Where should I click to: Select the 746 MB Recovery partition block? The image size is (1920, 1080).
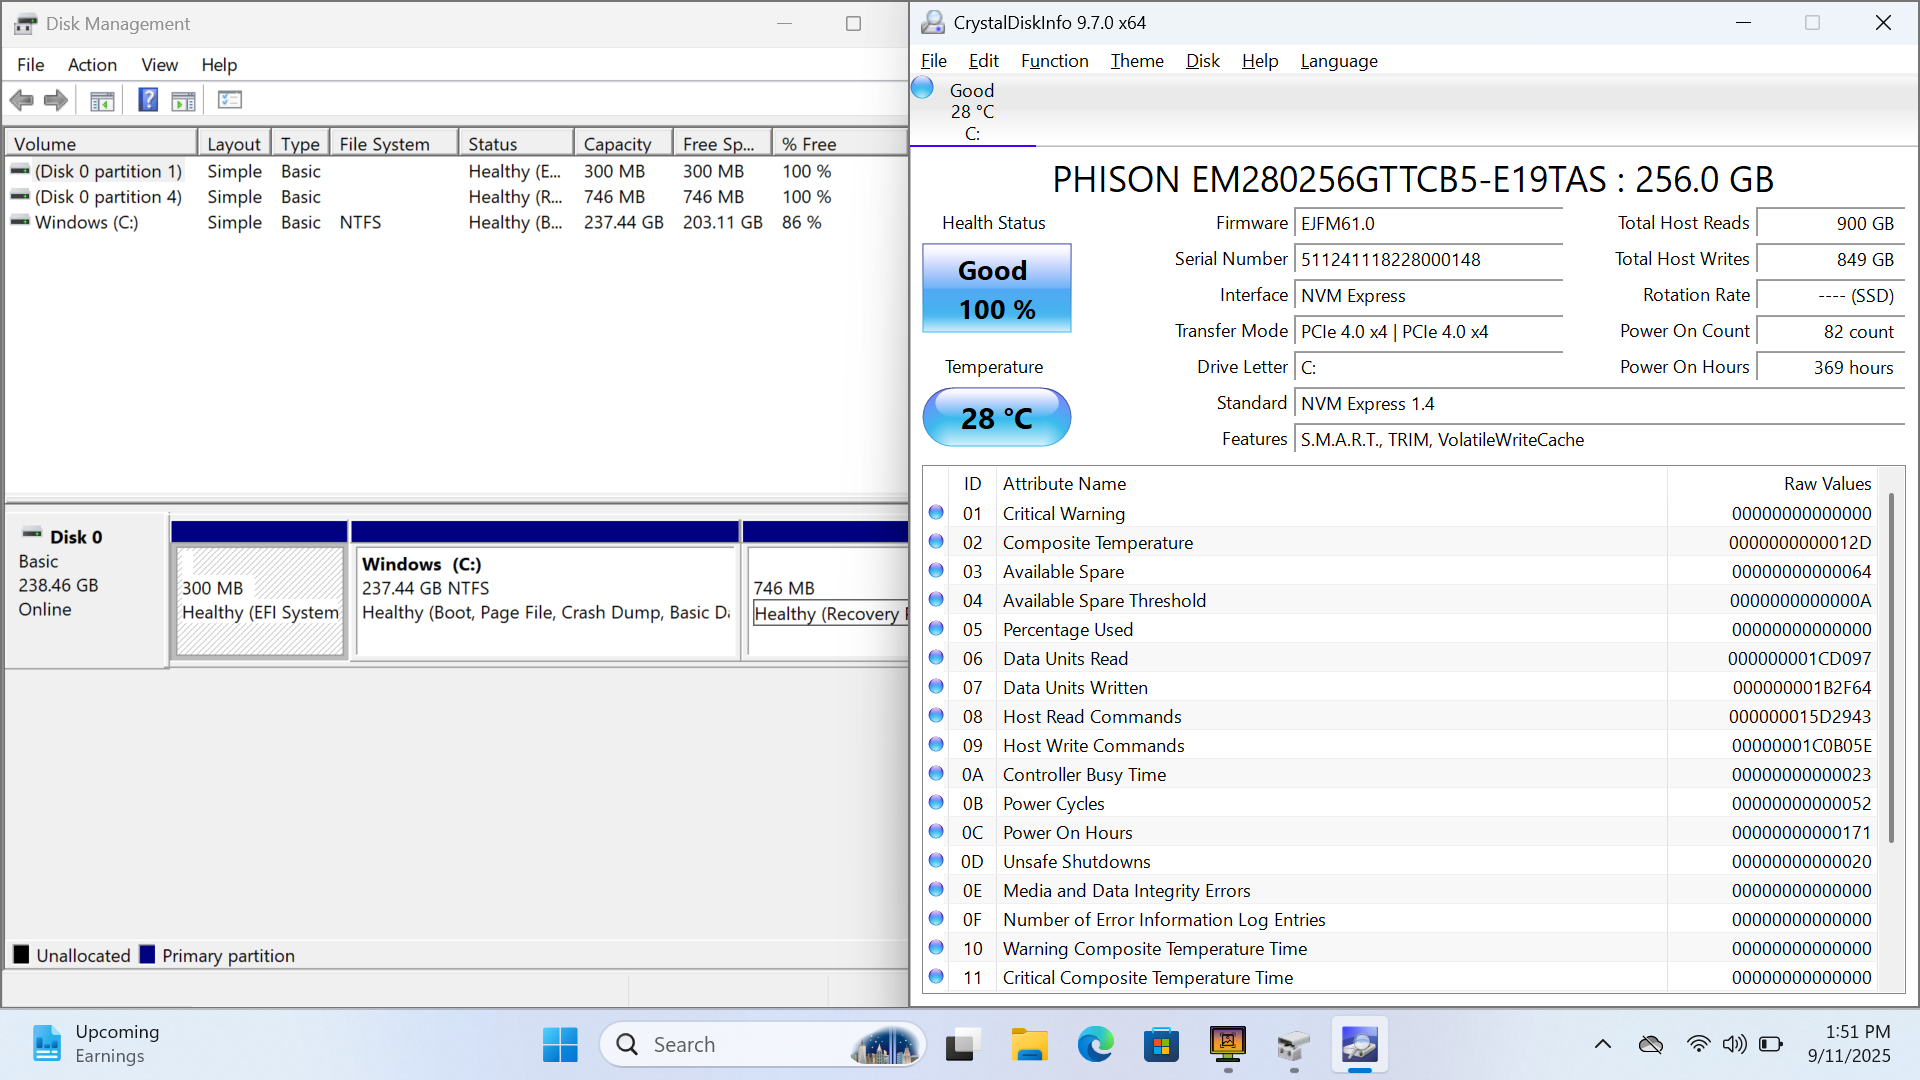[x=828, y=600]
